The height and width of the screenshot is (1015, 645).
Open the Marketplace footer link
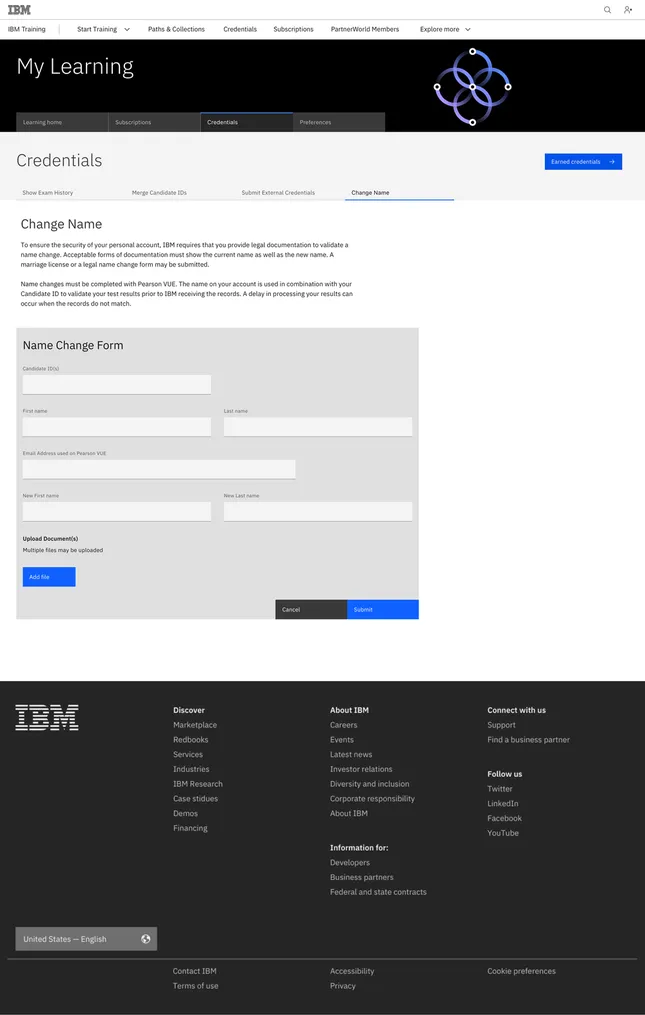pos(195,725)
